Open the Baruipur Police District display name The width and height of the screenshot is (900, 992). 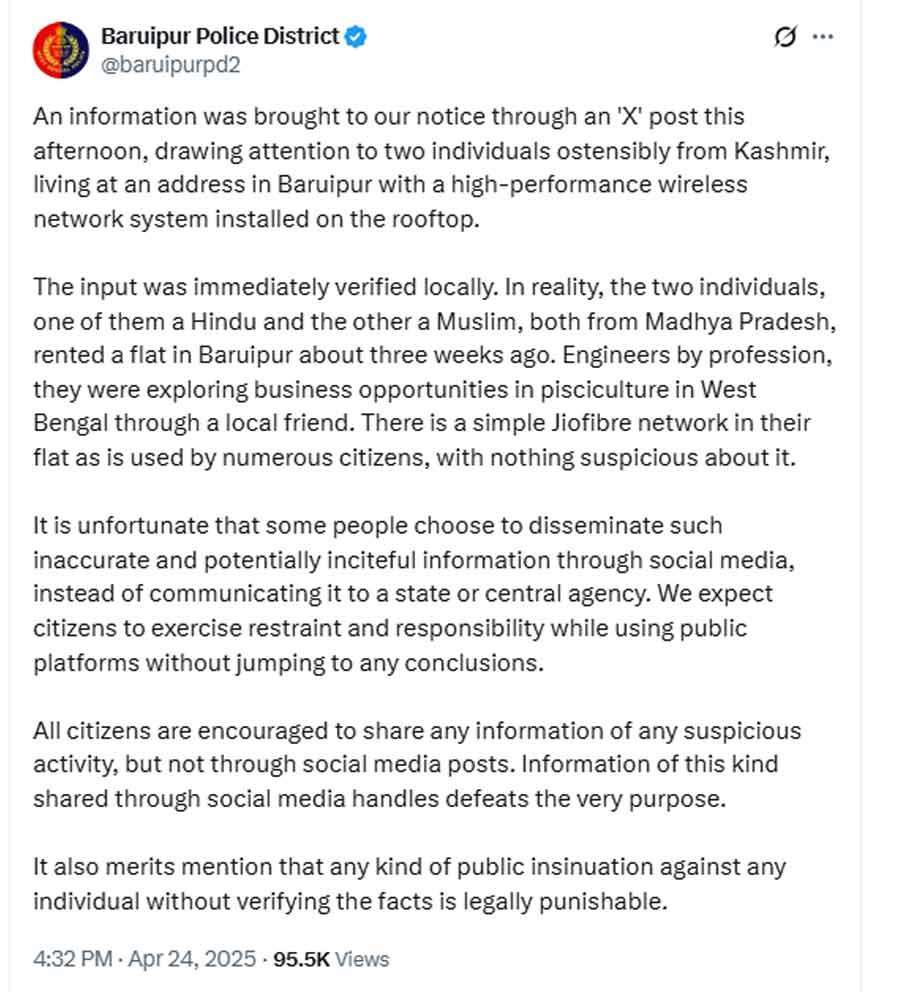[x=220, y=37]
